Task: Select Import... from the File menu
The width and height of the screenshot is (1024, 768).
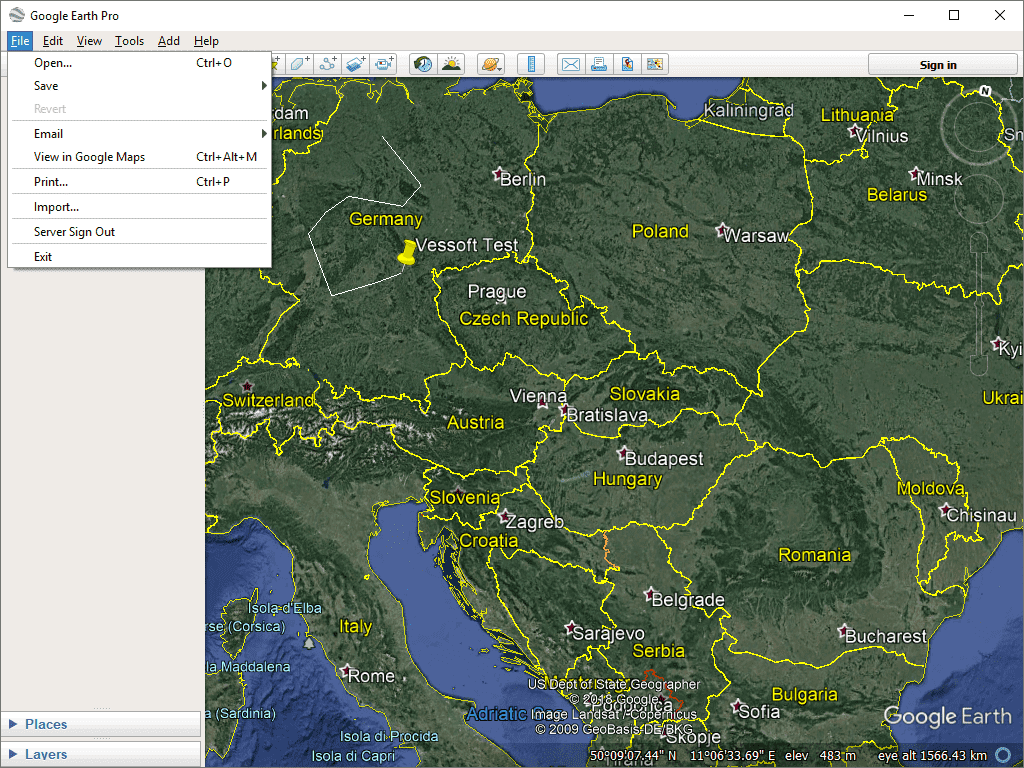Action: pos(139,206)
